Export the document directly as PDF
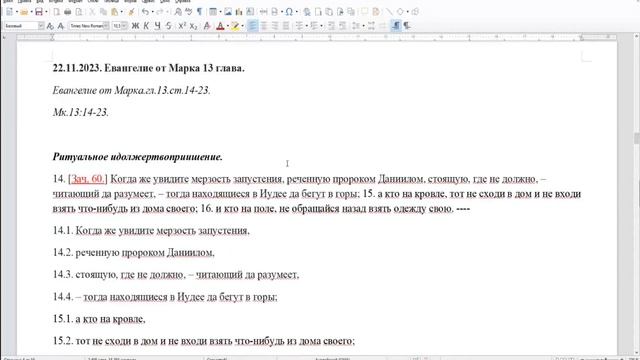Screen dimensions: 640x360 (x=57, y=12)
